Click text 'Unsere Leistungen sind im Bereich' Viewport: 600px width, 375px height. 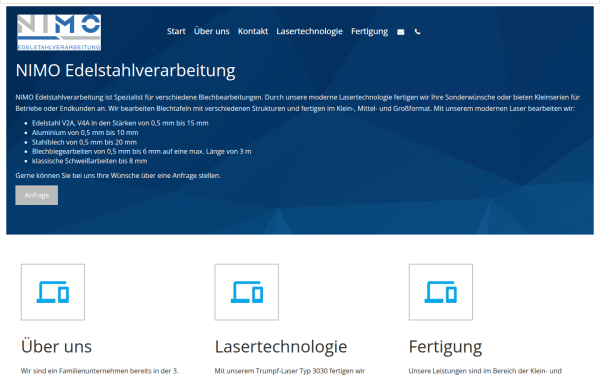click(485, 371)
